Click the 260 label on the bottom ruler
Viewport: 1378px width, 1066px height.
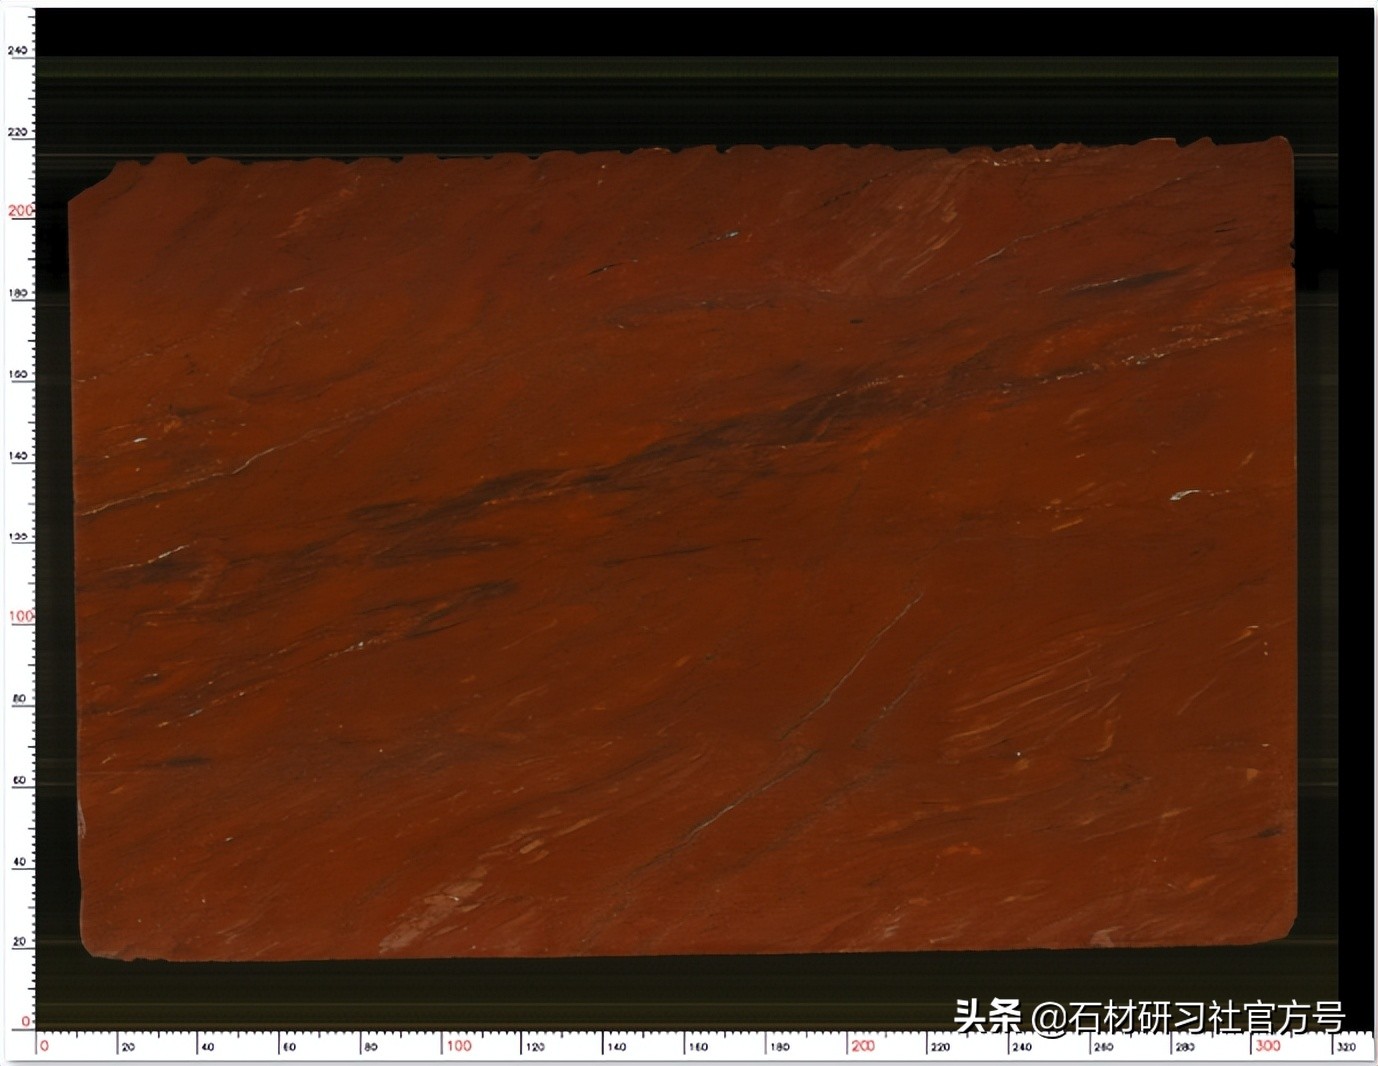[x=1103, y=1047]
